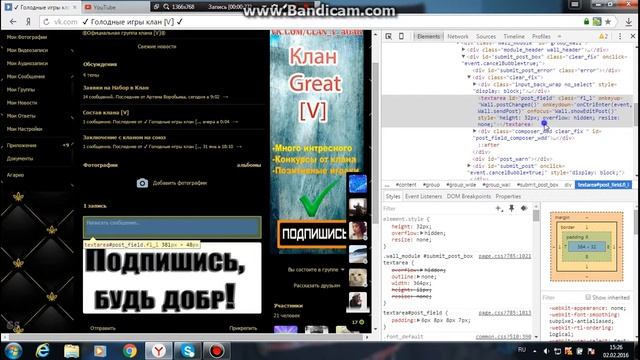This screenshot has width=640, height=360.
Task: Click the post message textarea on the wall
Action: click(172, 227)
